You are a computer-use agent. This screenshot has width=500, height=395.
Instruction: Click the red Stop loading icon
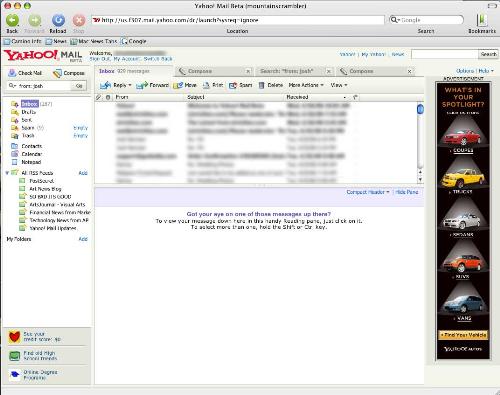pyautogui.click(x=79, y=20)
